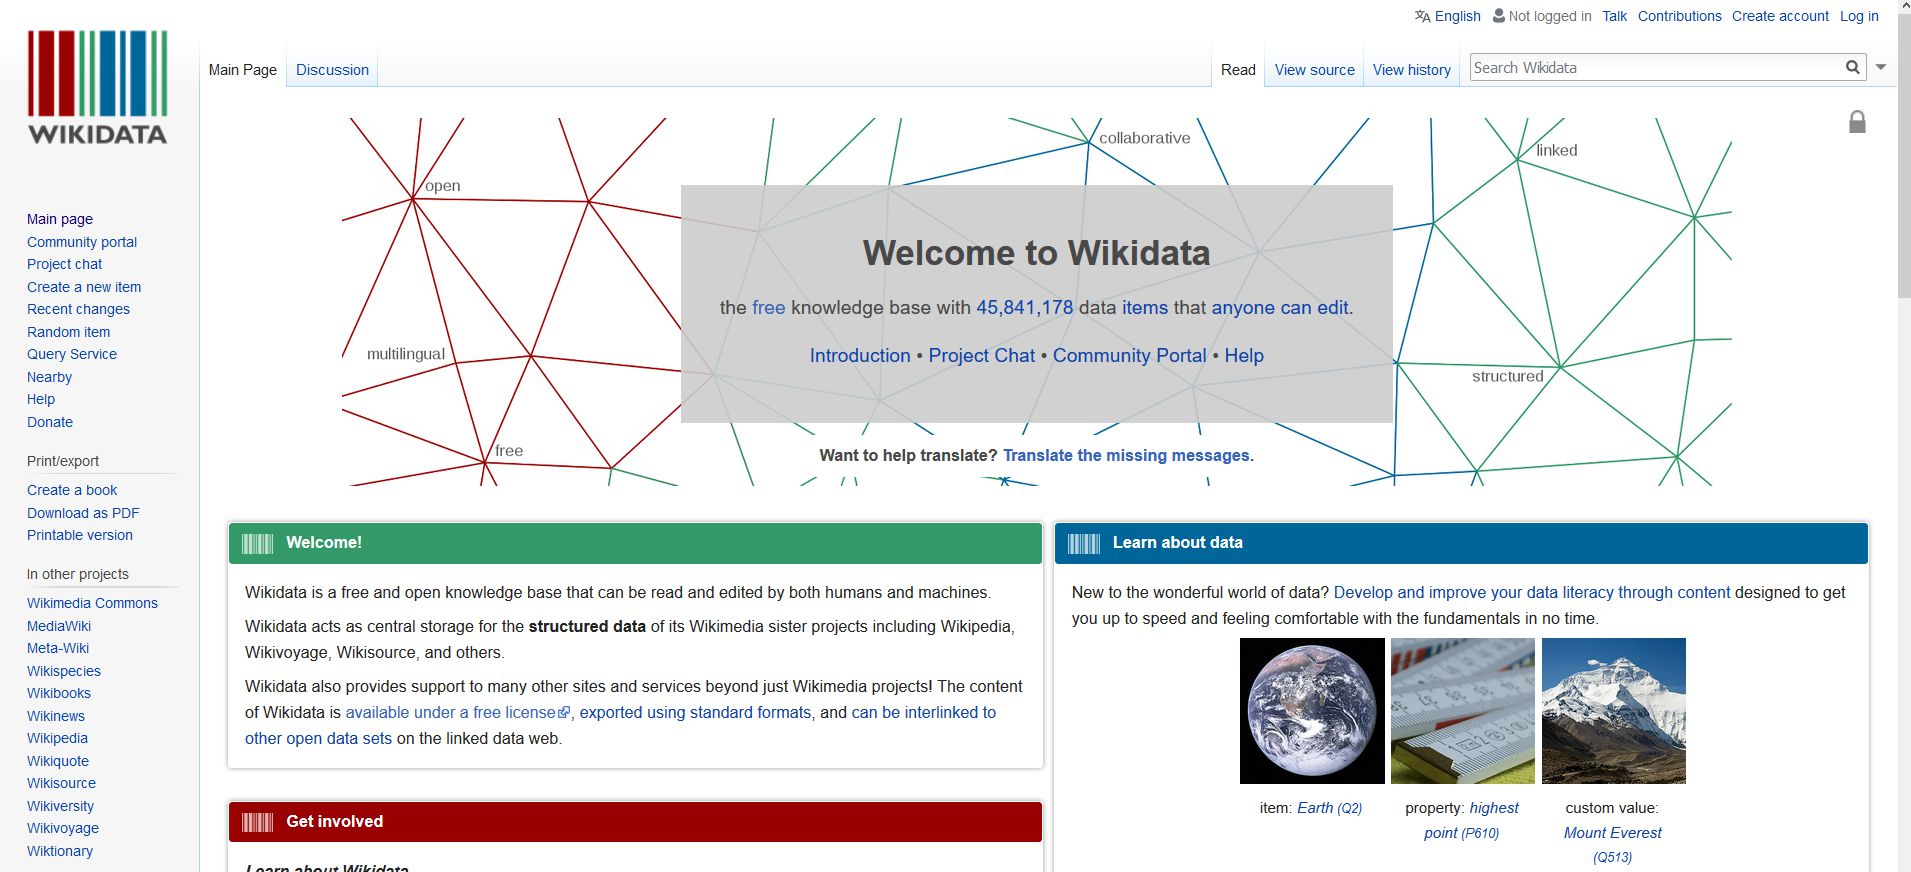Open a Random item
The width and height of the screenshot is (1911, 872).
pos(68,332)
